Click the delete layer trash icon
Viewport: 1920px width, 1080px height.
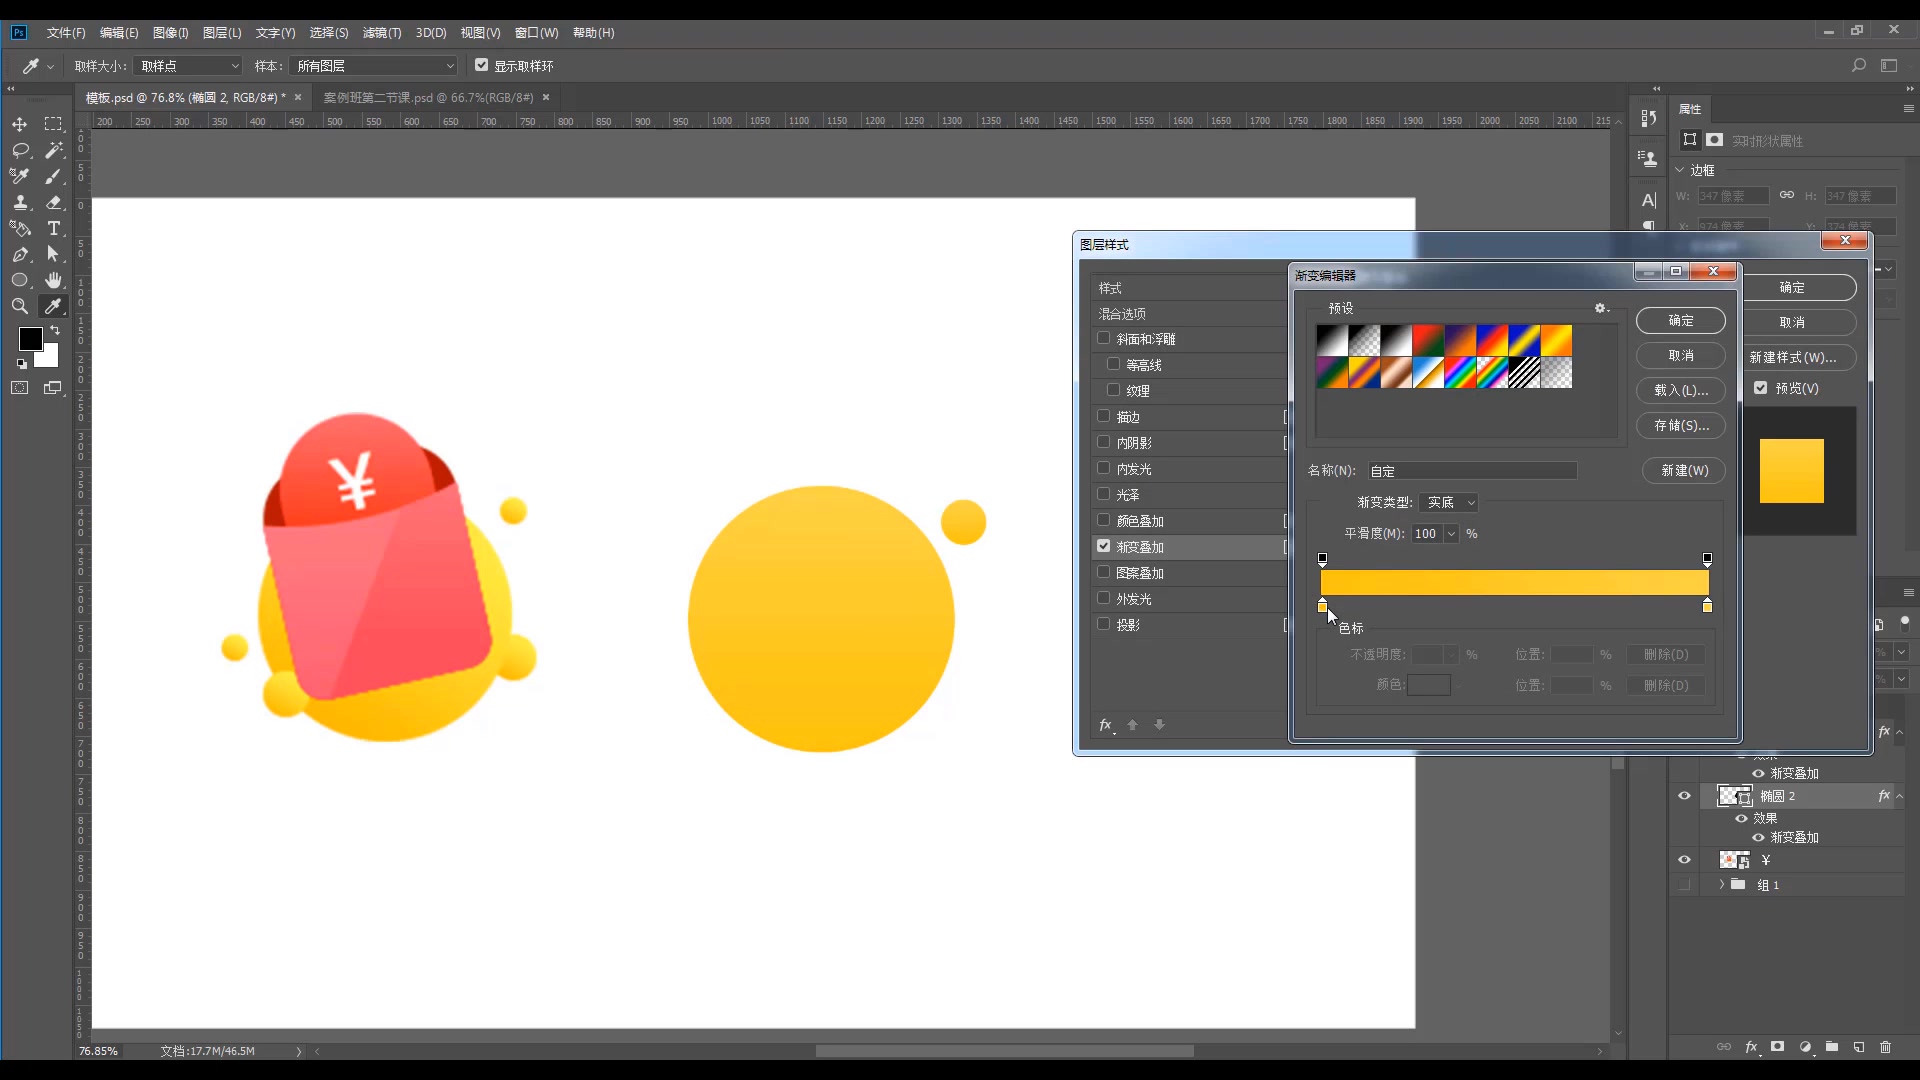[1885, 1047]
